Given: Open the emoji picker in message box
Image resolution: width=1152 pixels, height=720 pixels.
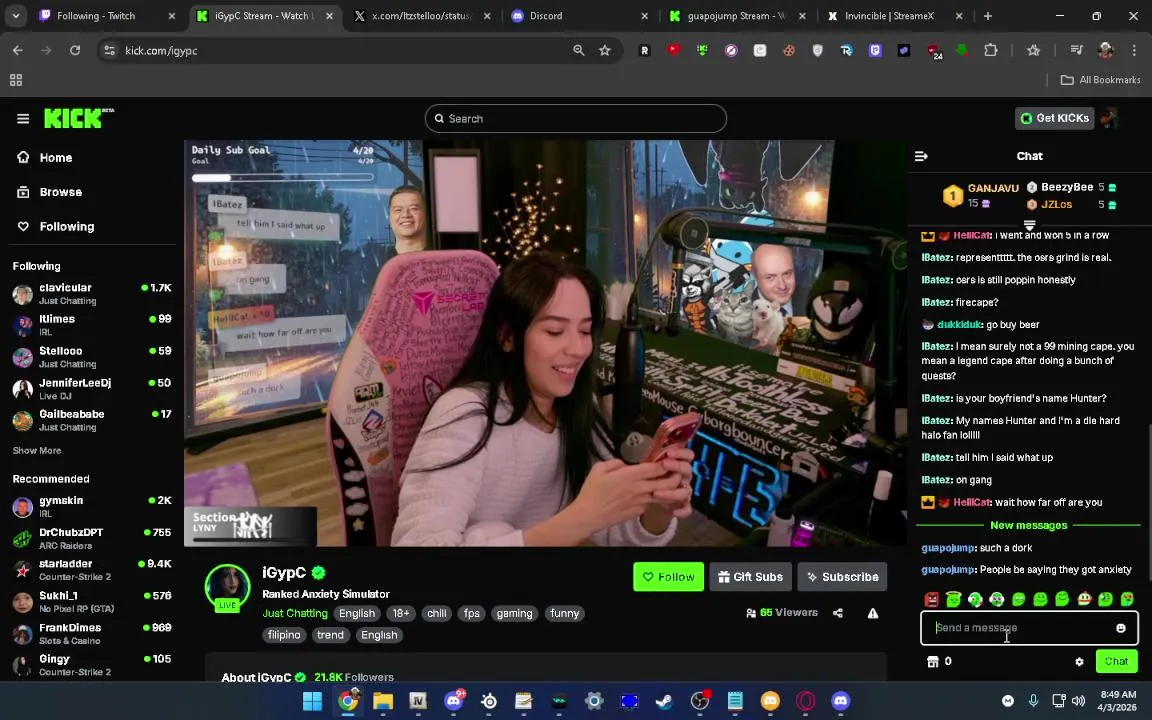Looking at the screenshot, I should tap(1120, 628).
